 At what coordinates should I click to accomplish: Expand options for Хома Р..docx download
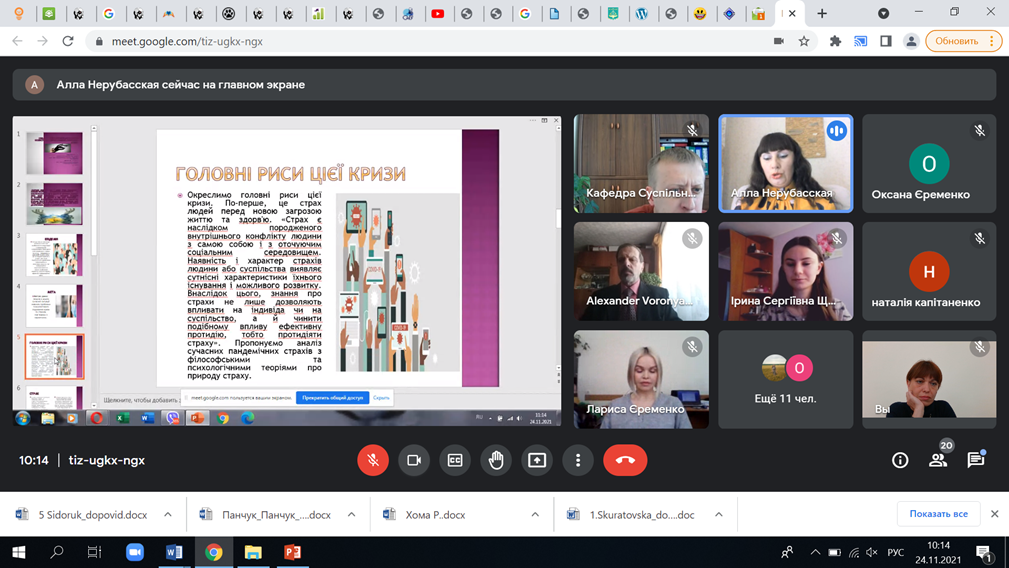[535, 515]
